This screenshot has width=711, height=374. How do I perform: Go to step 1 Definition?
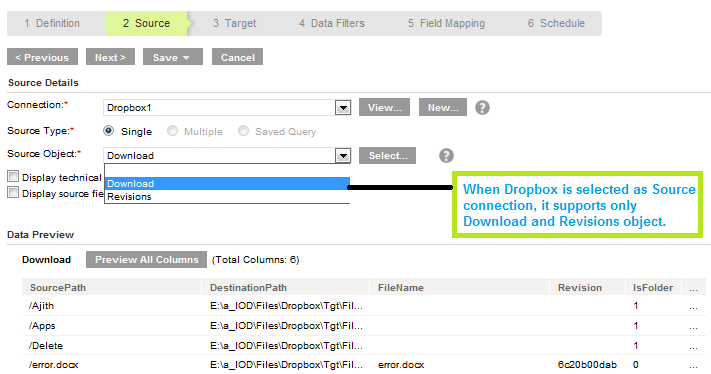point(52,23)
